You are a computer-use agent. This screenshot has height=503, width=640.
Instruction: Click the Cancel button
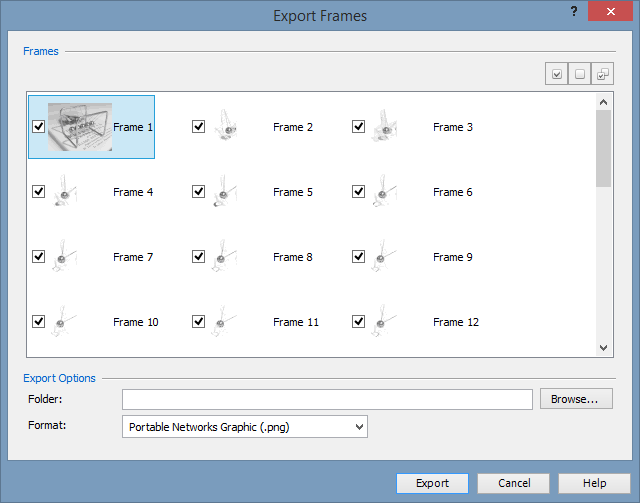point(513,483)
